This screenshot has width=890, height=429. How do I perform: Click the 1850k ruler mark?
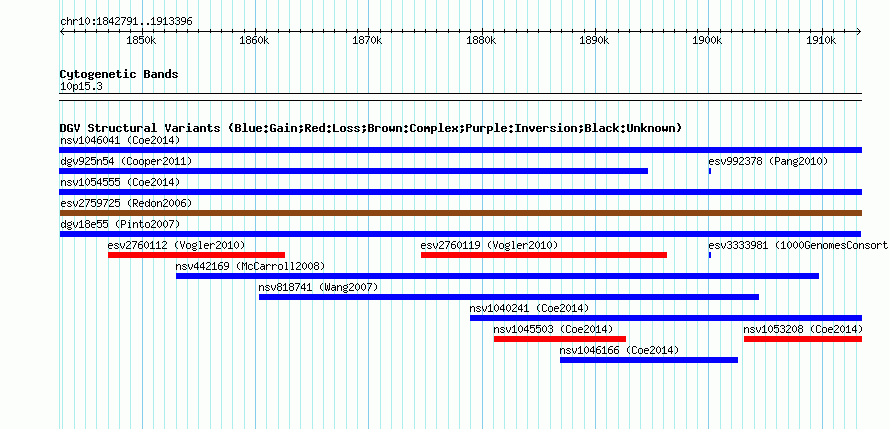(x=141, y=41)
